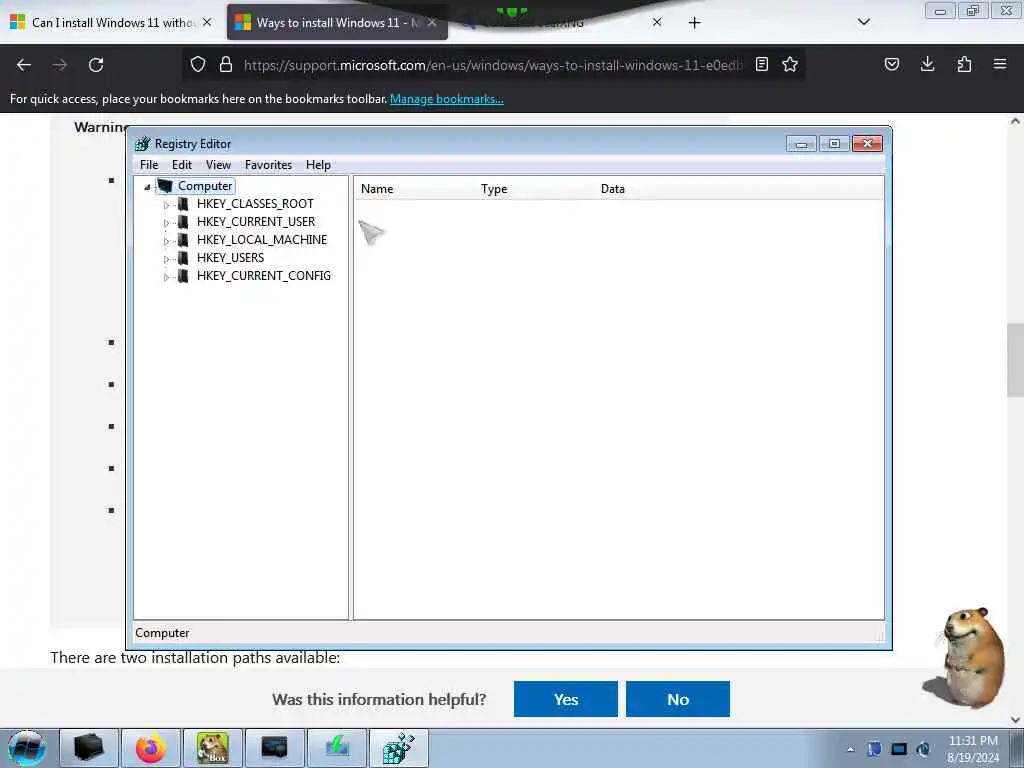1024x768 pixels.
Task: Close the Registry Editor window
Action: tap(867, 144)
